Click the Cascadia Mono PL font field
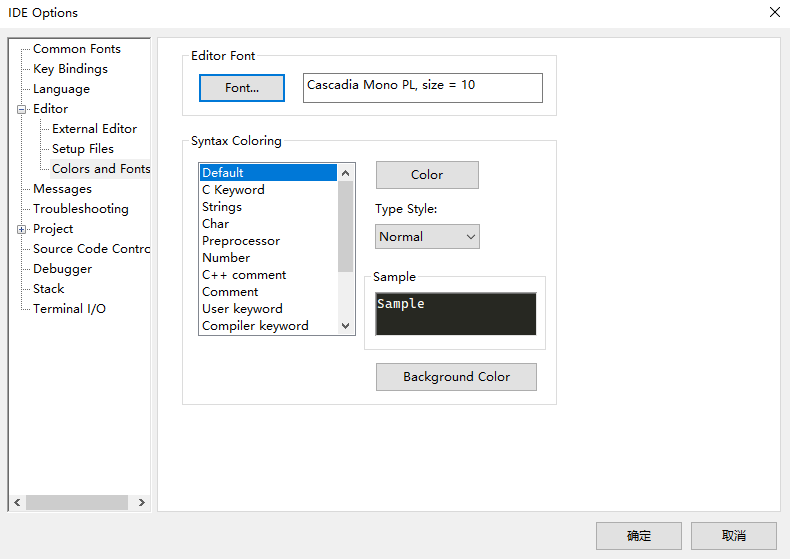This screenshot has height=559, width=790. point(423,88)
